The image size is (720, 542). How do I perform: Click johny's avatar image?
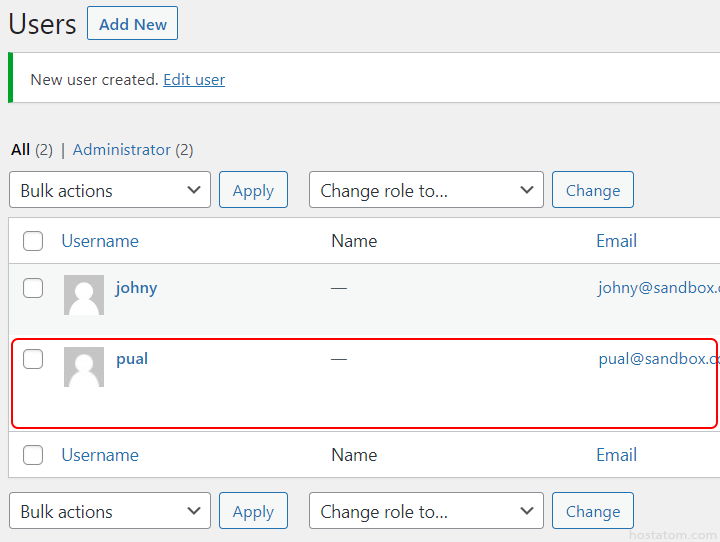84,296
